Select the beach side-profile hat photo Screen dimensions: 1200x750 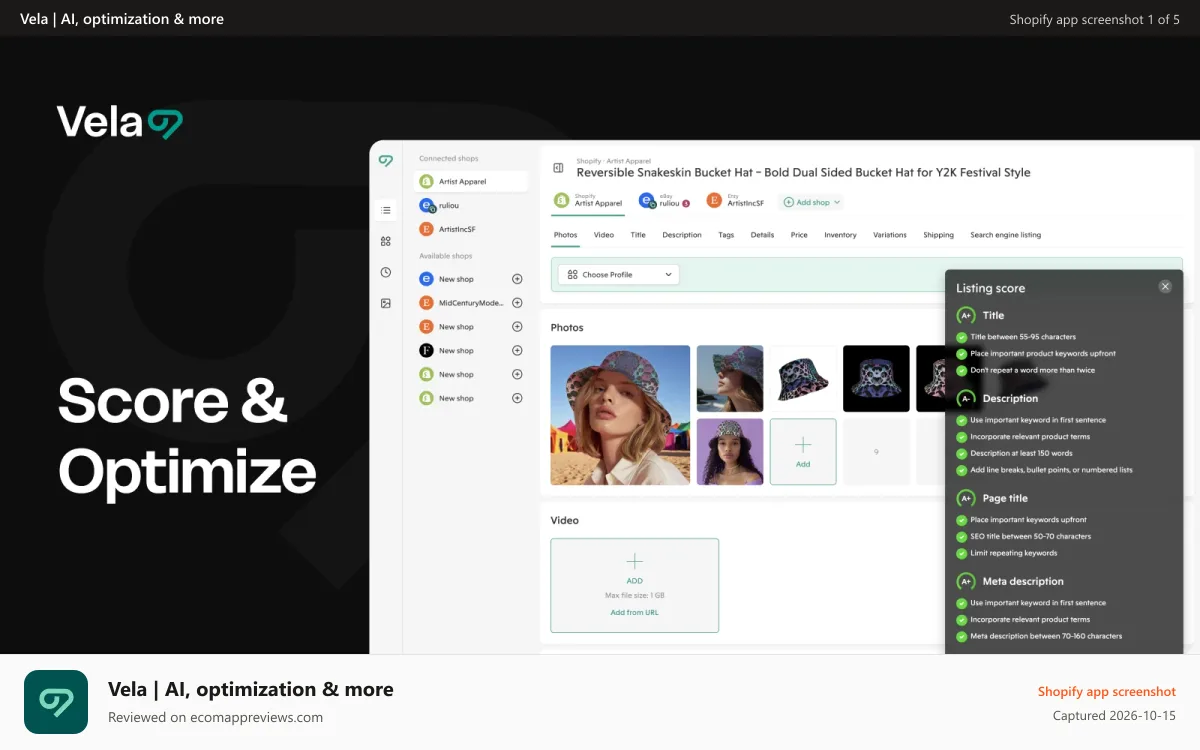click(730, 379)
